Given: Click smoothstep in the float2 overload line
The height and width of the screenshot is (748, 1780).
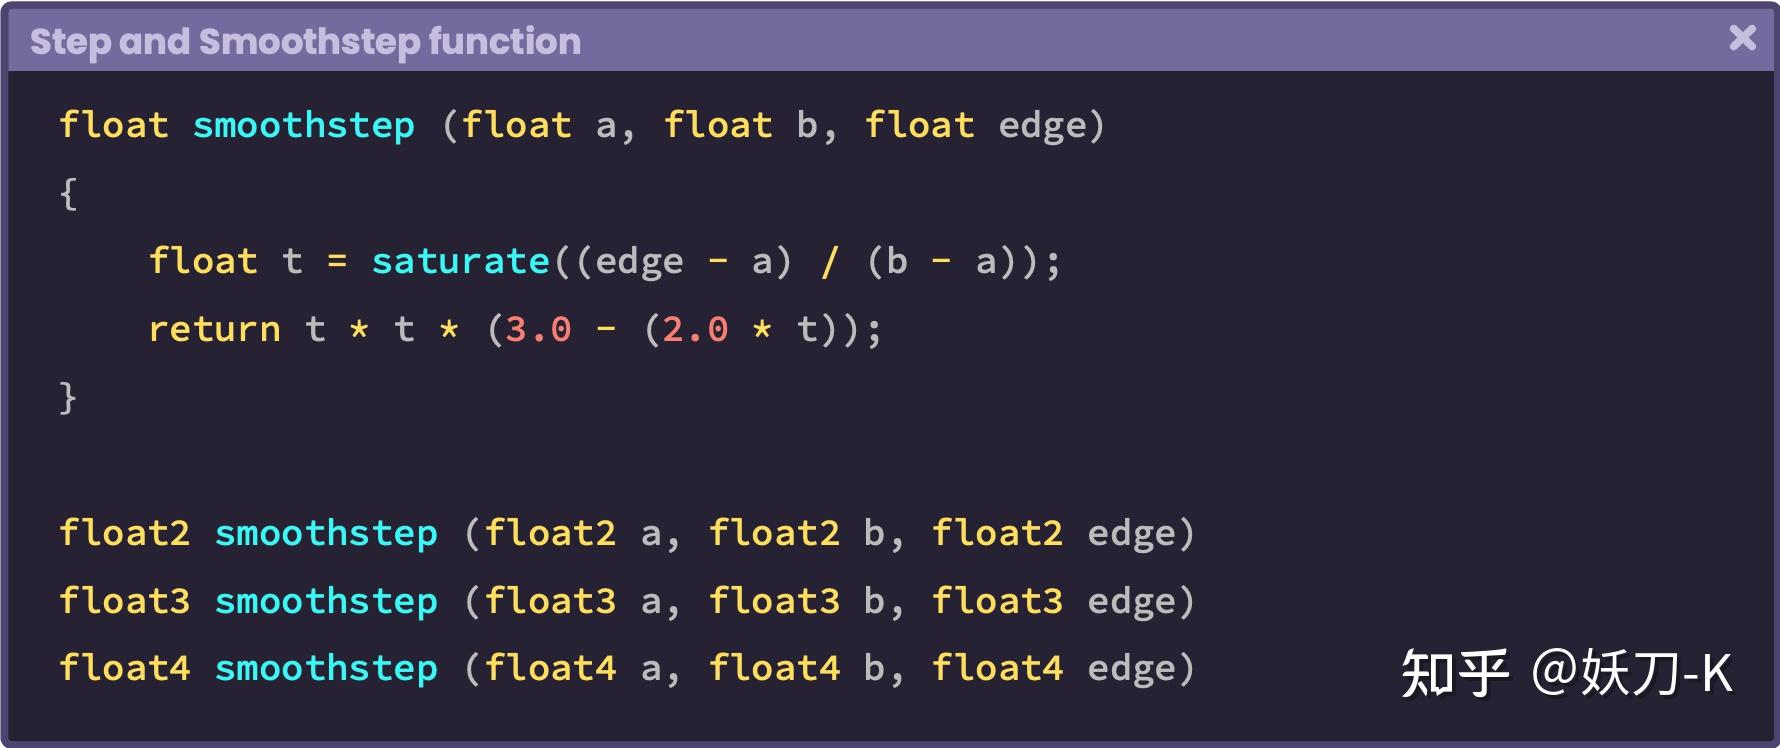Looking at the screenshot, I should pyautogui.click(x=326, y=534).
